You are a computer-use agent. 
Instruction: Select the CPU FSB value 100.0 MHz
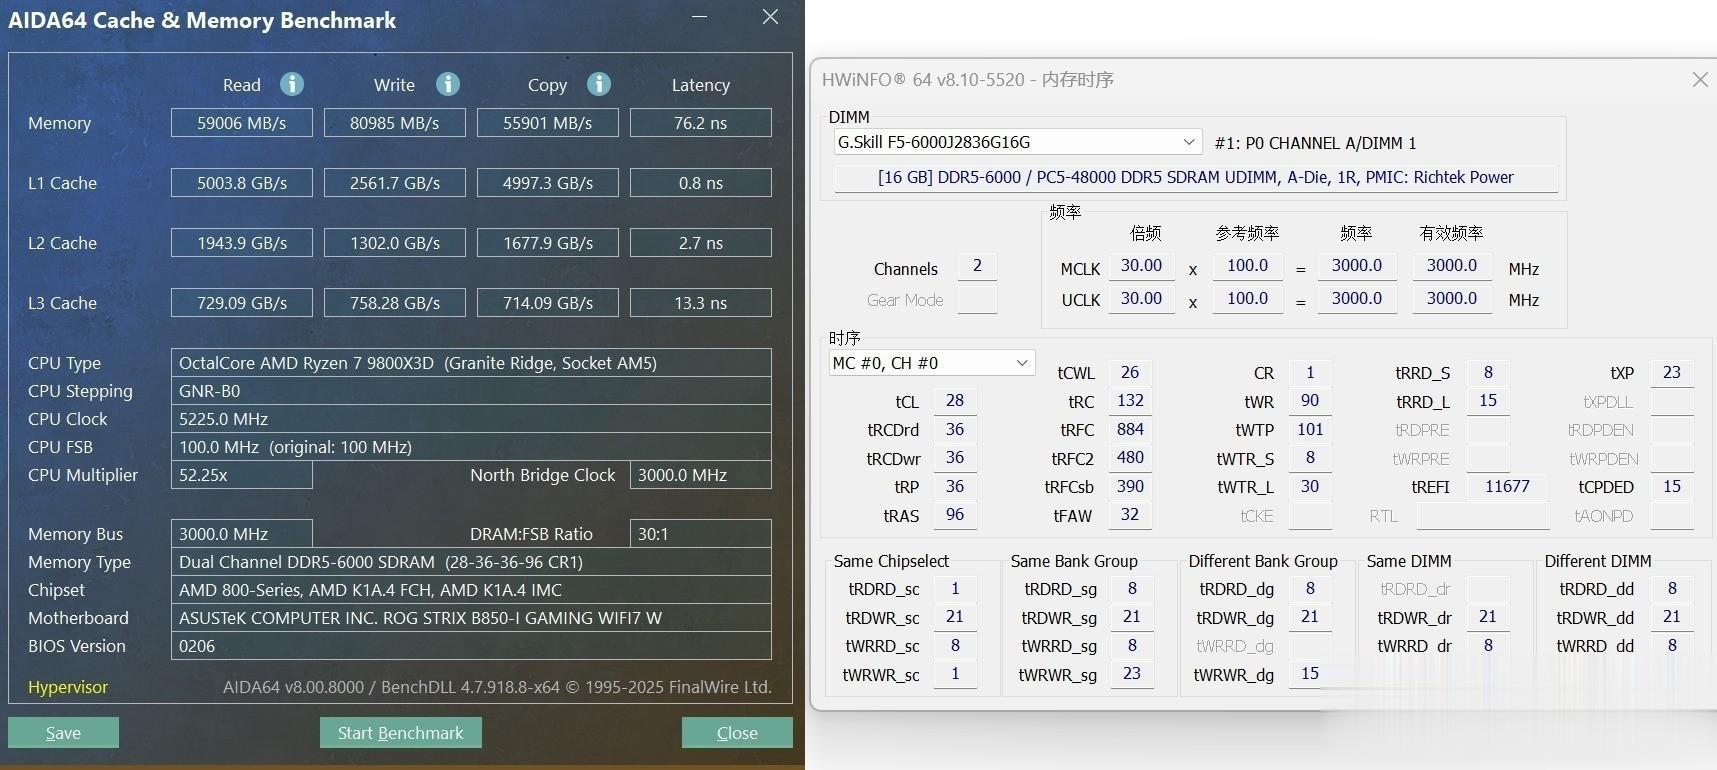[471, 447]
